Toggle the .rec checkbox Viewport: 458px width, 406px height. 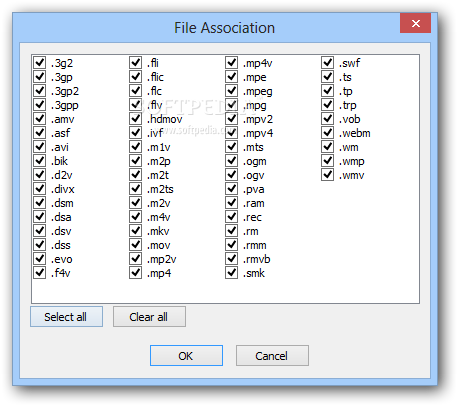[x=232, y=217]
